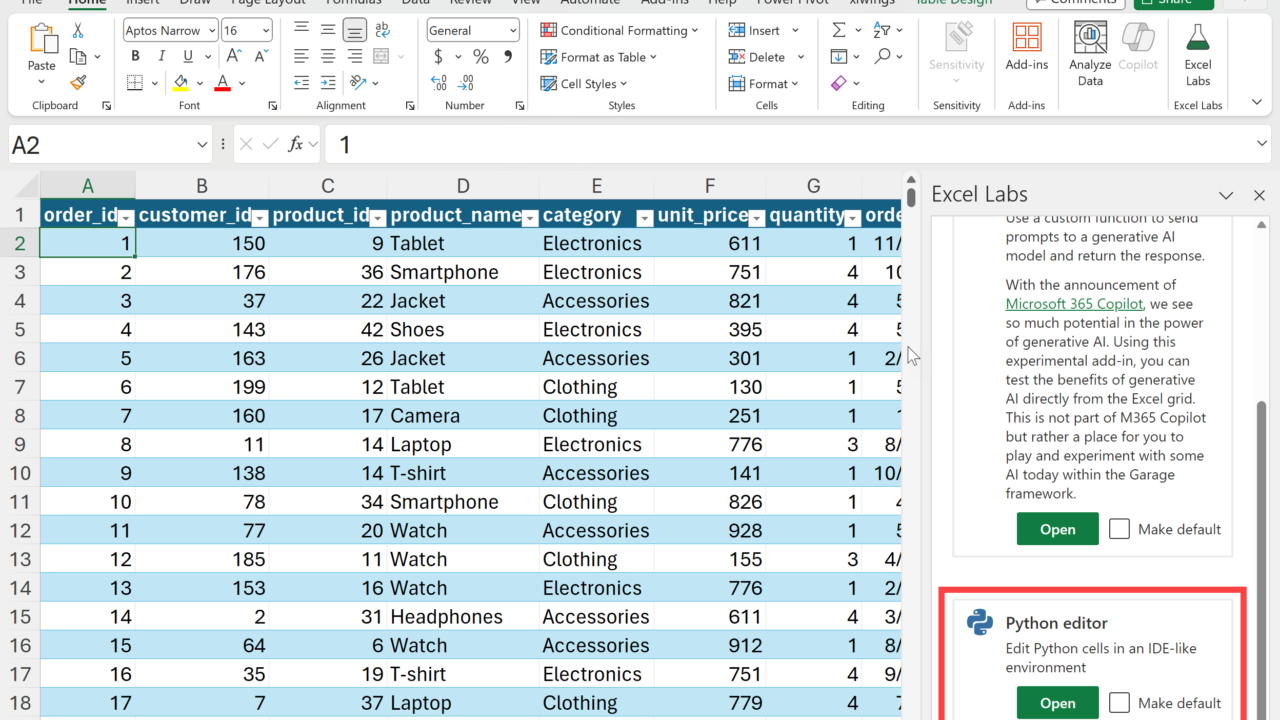
Task: Click the Format Painter brush icon
Action: click(x=78, y=83)
